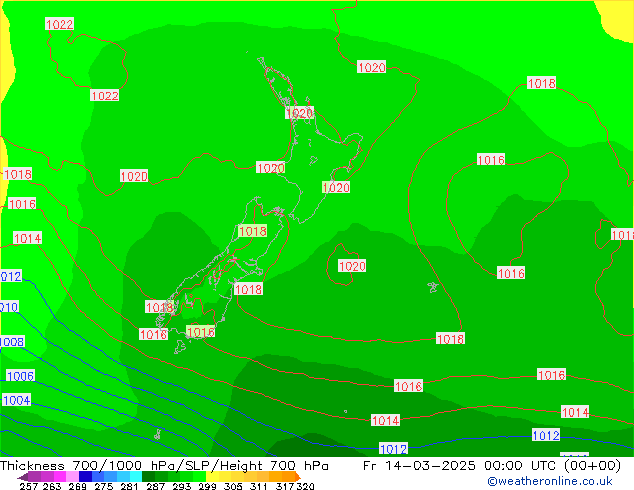Click the cut-off blue '010' label
This screenshot has height=490, width=634.
click(x=9, y=307)
